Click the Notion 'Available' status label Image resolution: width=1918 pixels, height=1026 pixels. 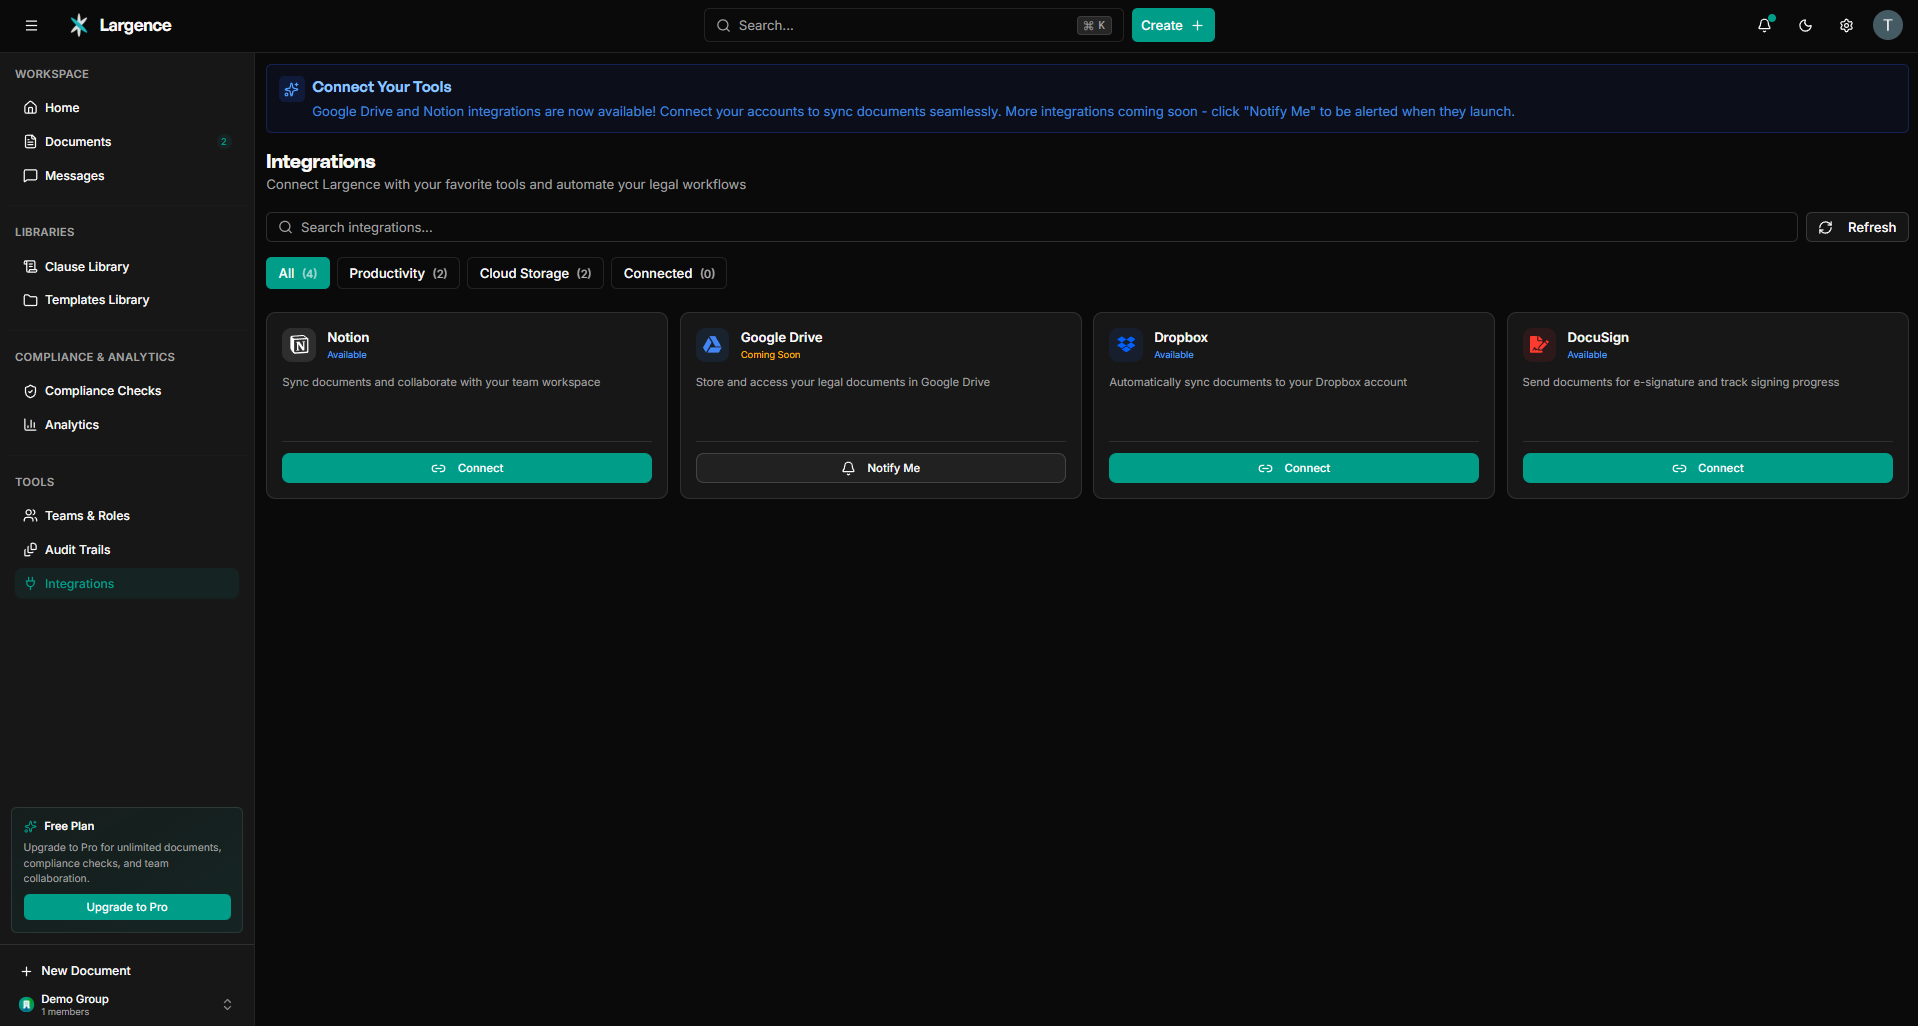(x=347, y=355)
